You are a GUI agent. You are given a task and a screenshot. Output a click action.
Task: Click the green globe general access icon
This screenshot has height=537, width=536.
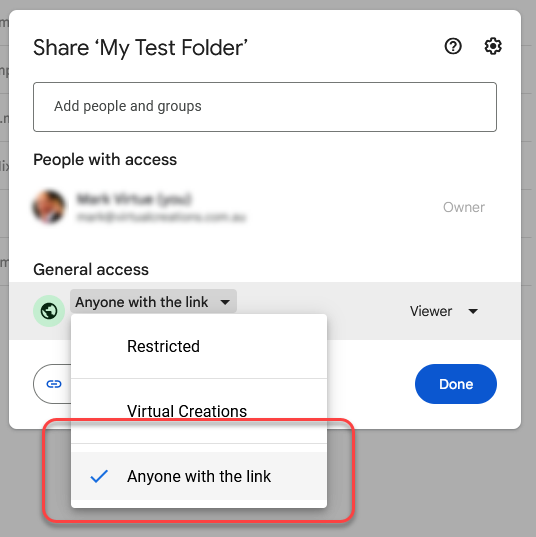[x=49, y=311]
